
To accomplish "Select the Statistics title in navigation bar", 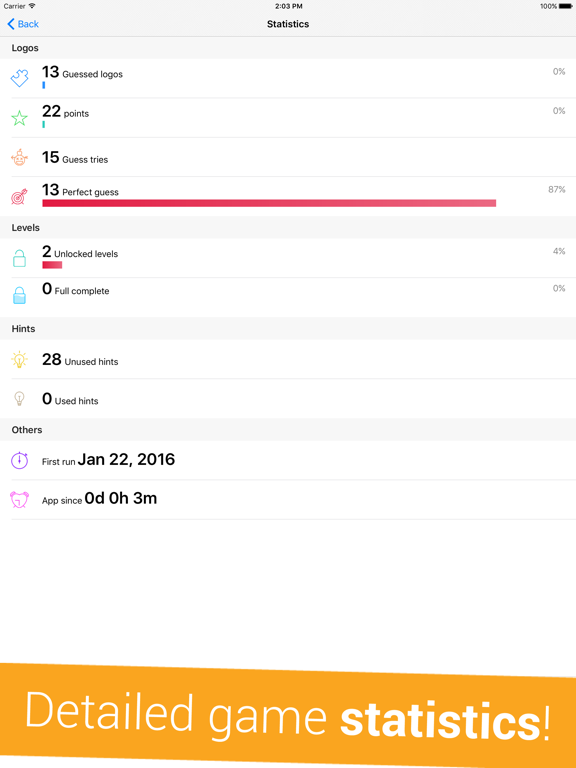I will click(288, 24).
